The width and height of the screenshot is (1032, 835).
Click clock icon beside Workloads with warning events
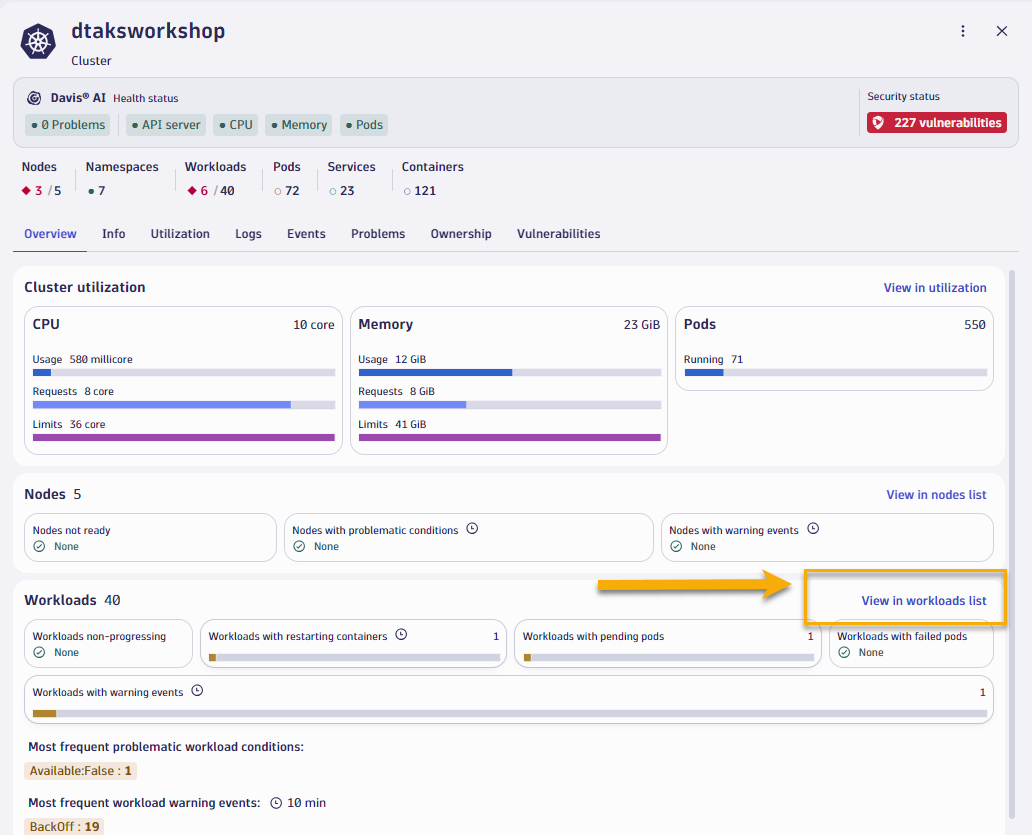coord(197,691)
